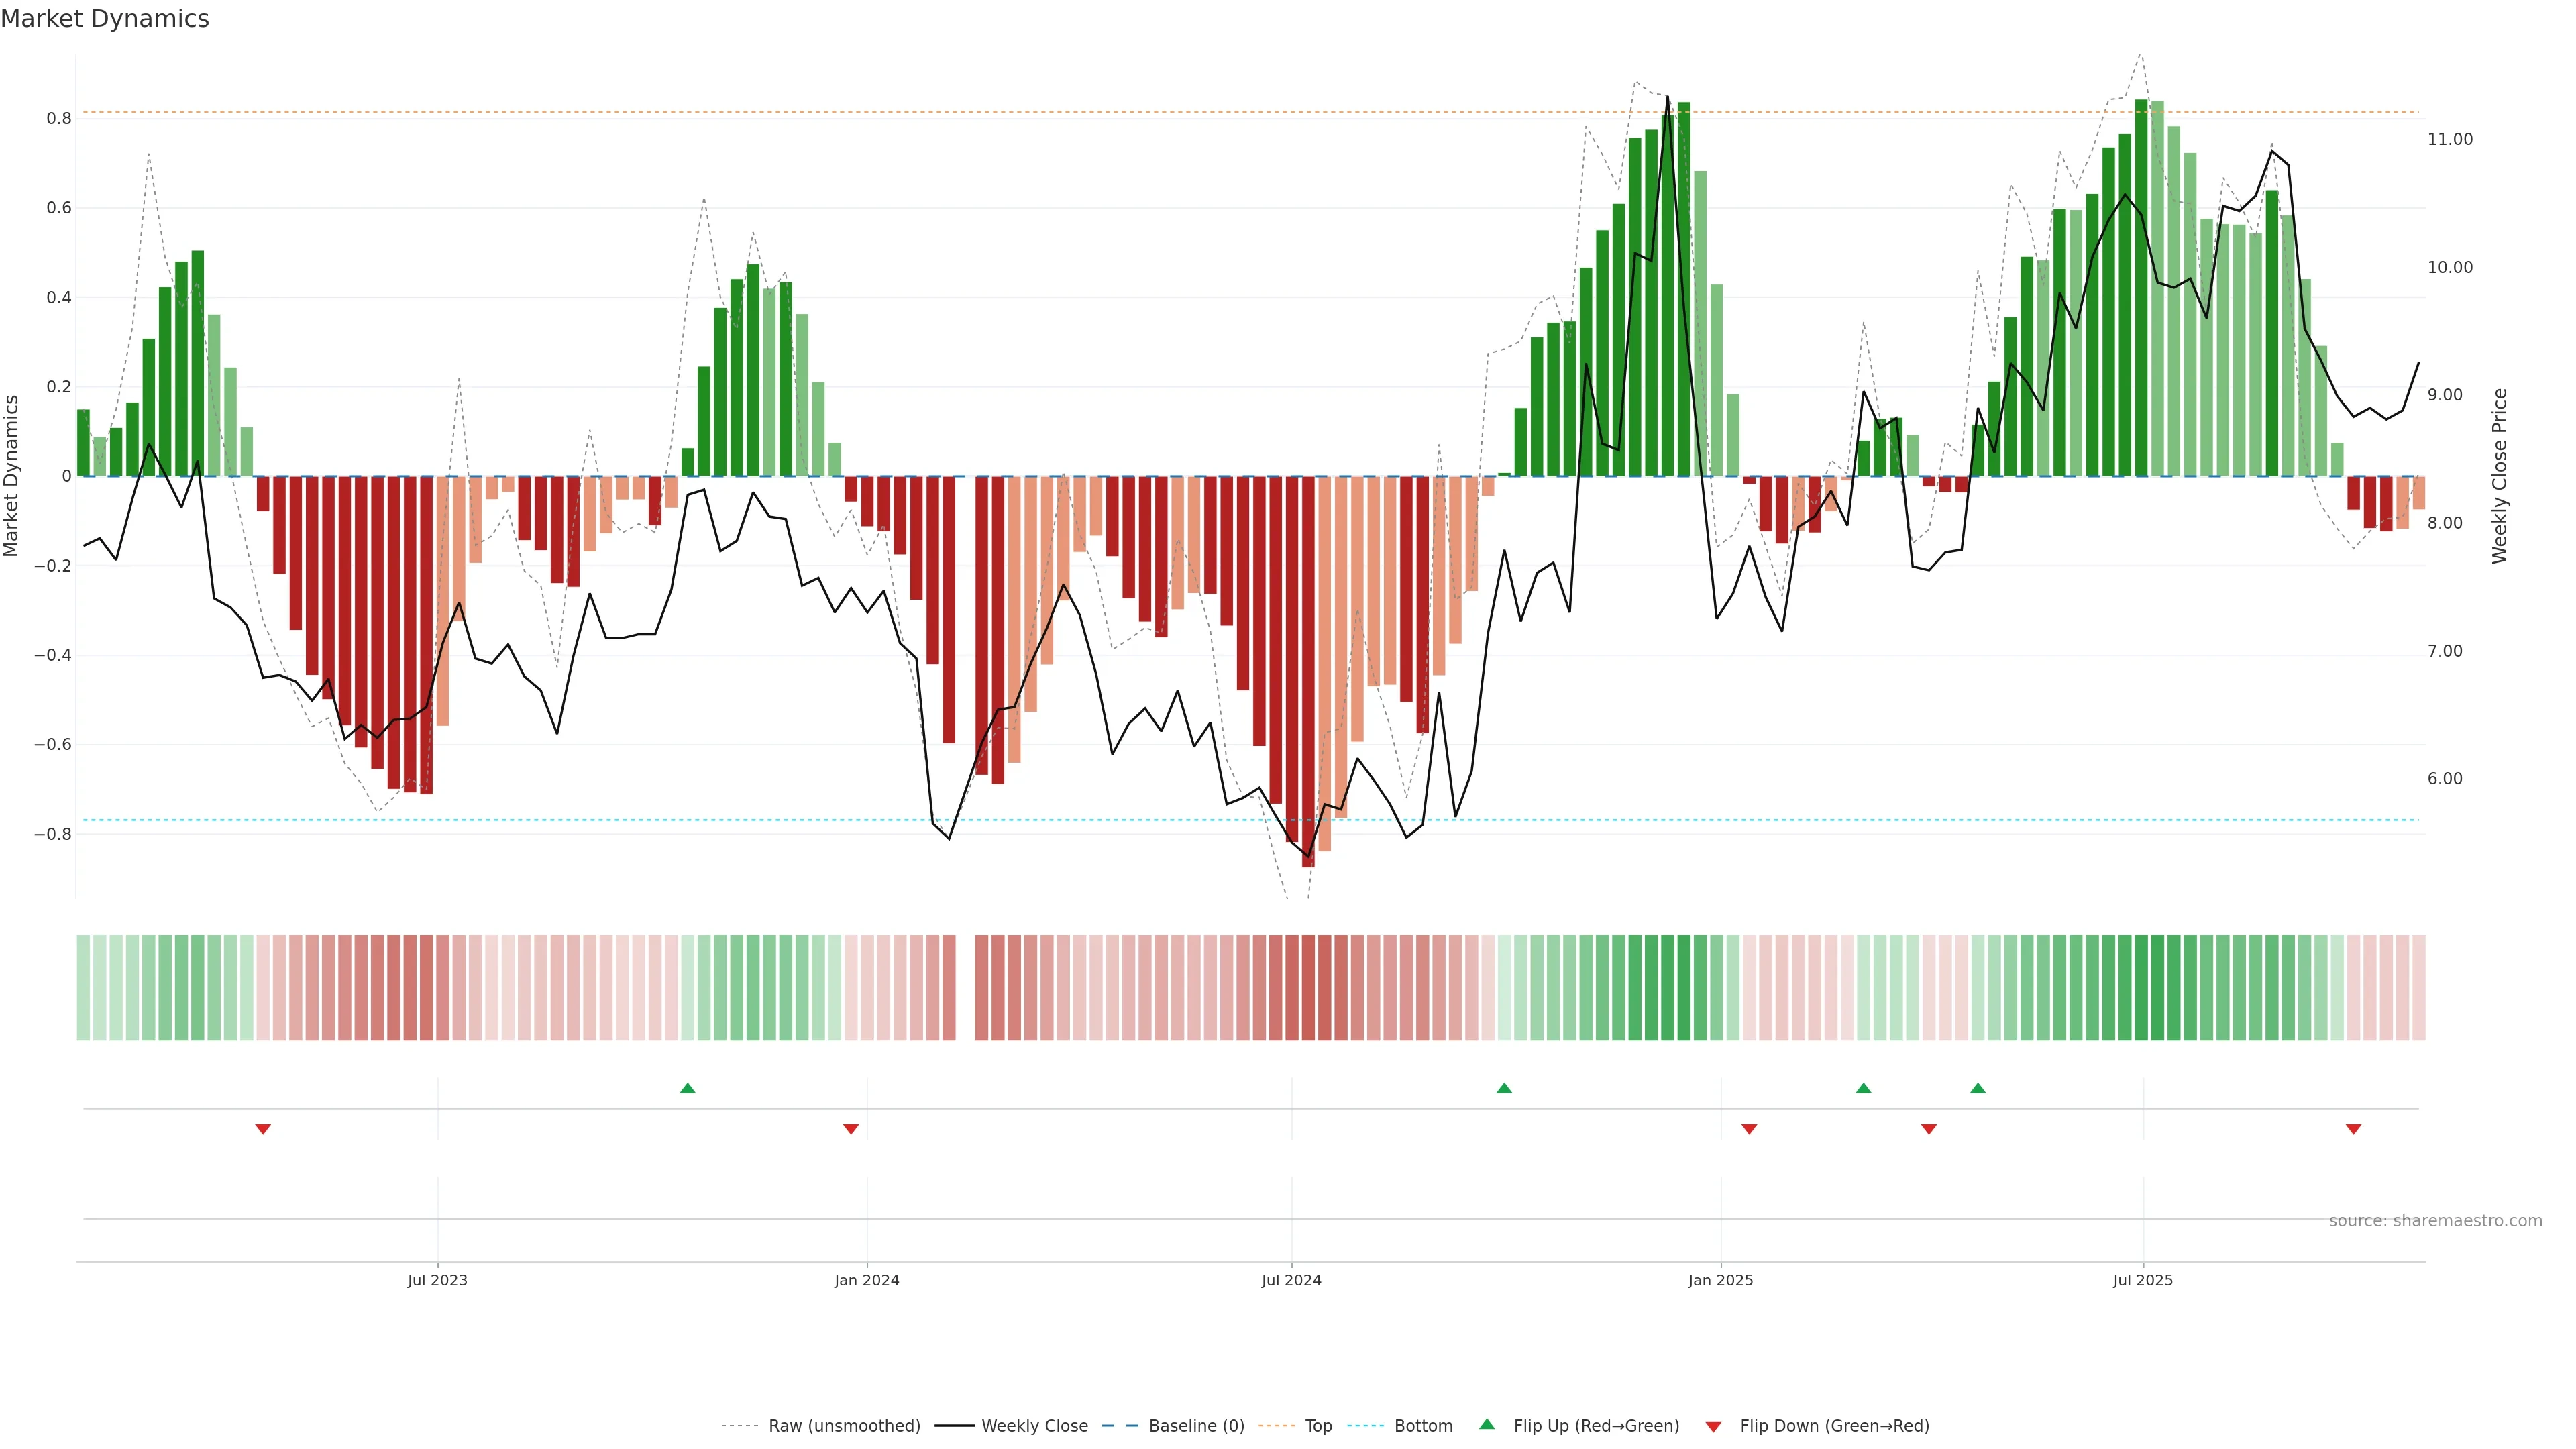Click the Weekly Close Price axis title
Image resolution: width=2576 pixels, height=1449 pixels.
(x=2499, y=476)
